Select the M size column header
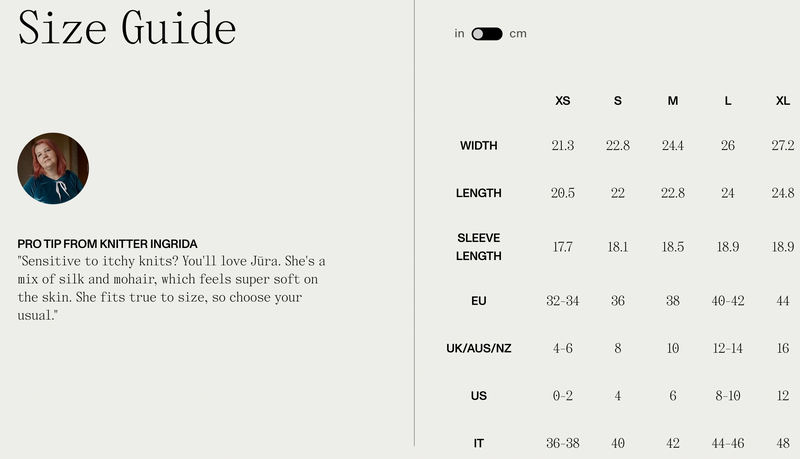The height and width of the screenshot is (459, 800). click(x=673, y=101)
